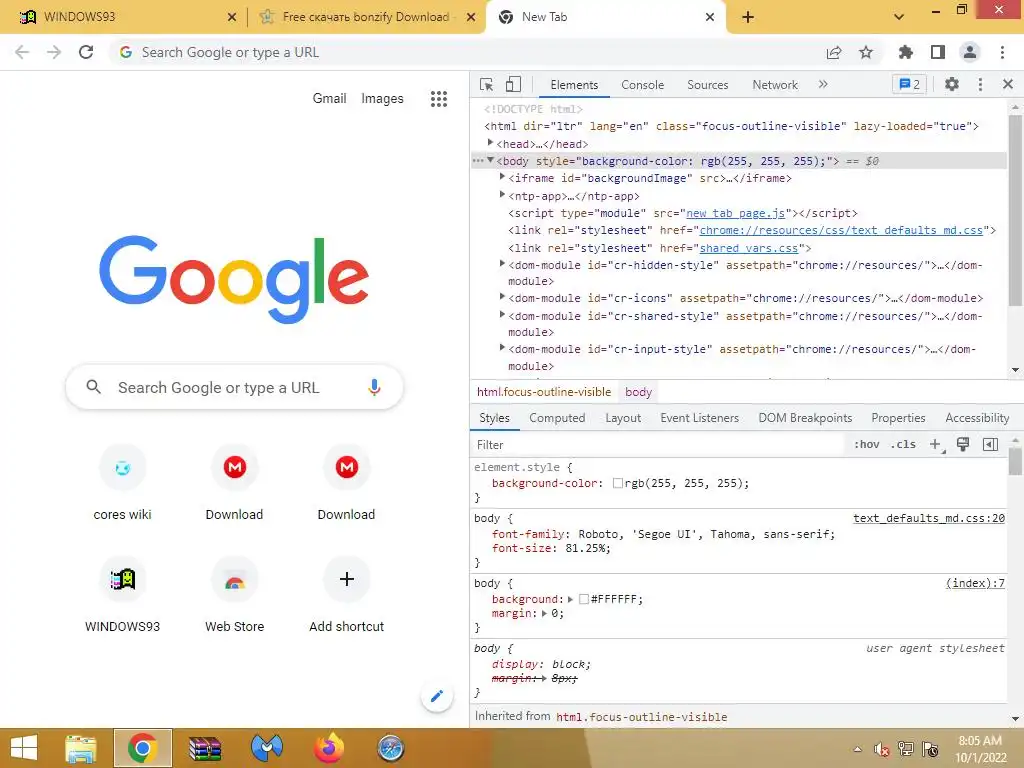This screenshot has height=768, width=1024.
Task: Open text_defaults_md.css:20 source location
Action: pyautogui.click(x=929, y=518)
